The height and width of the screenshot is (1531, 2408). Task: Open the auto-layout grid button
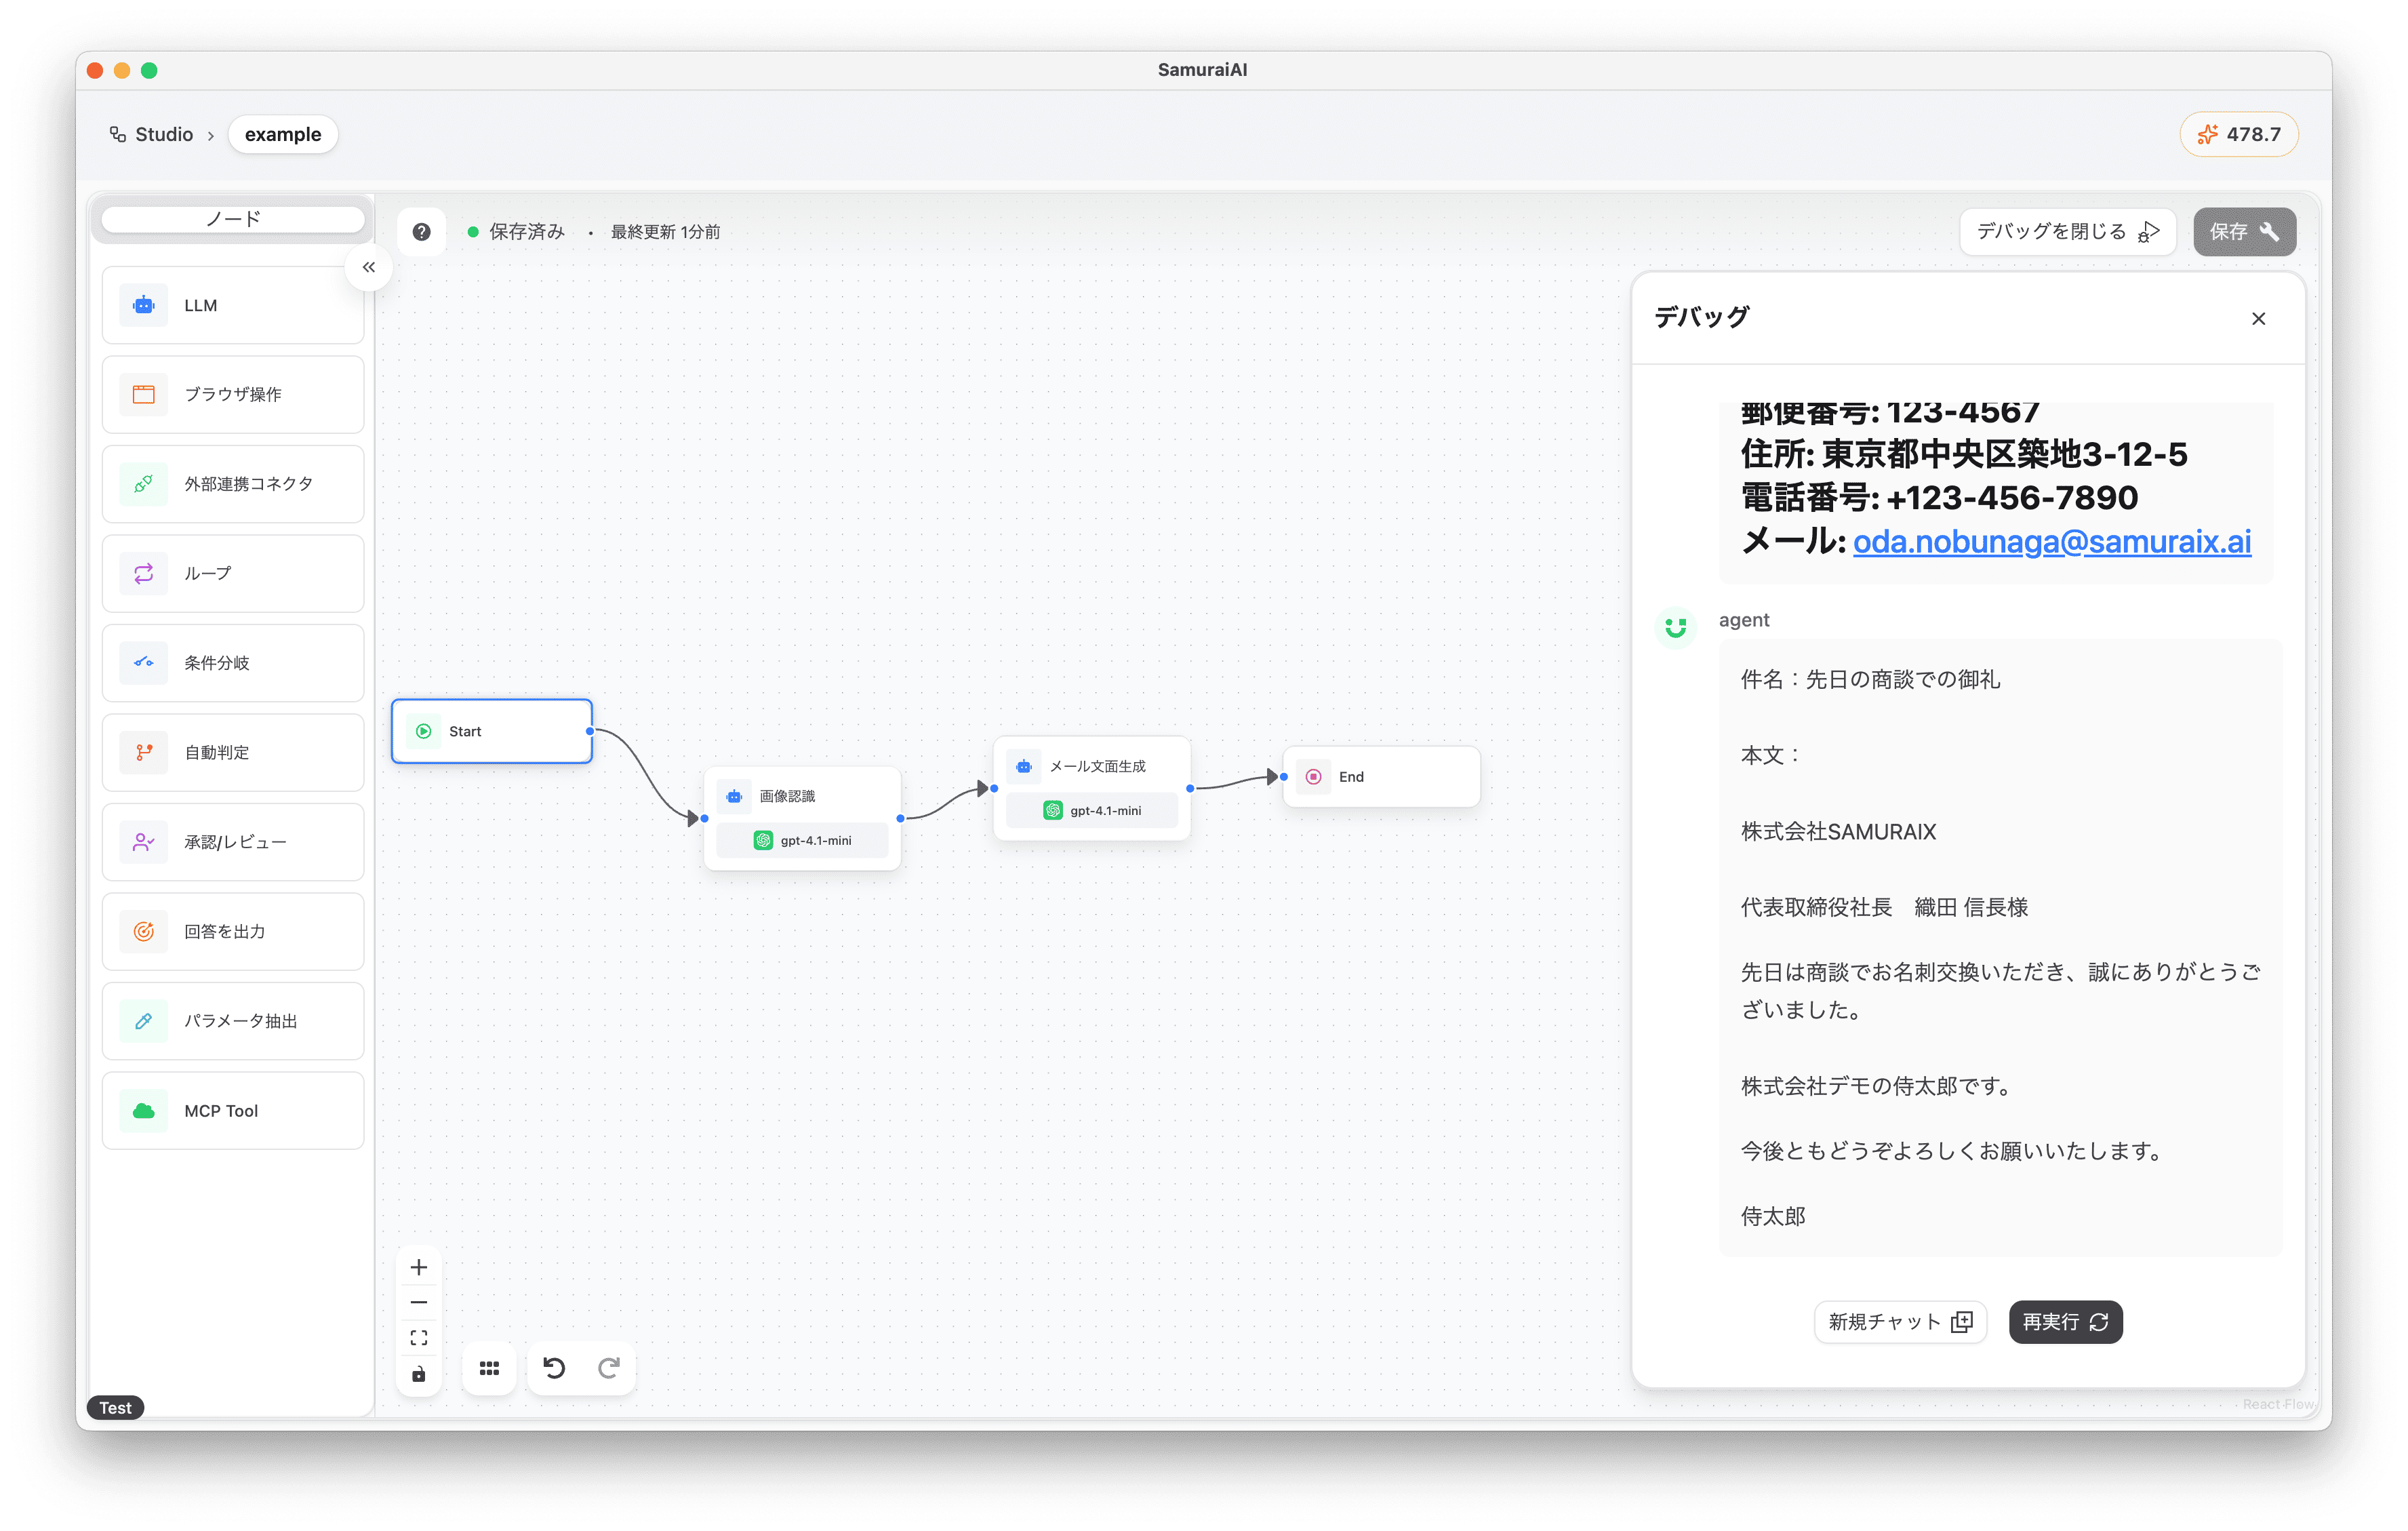489,1368
